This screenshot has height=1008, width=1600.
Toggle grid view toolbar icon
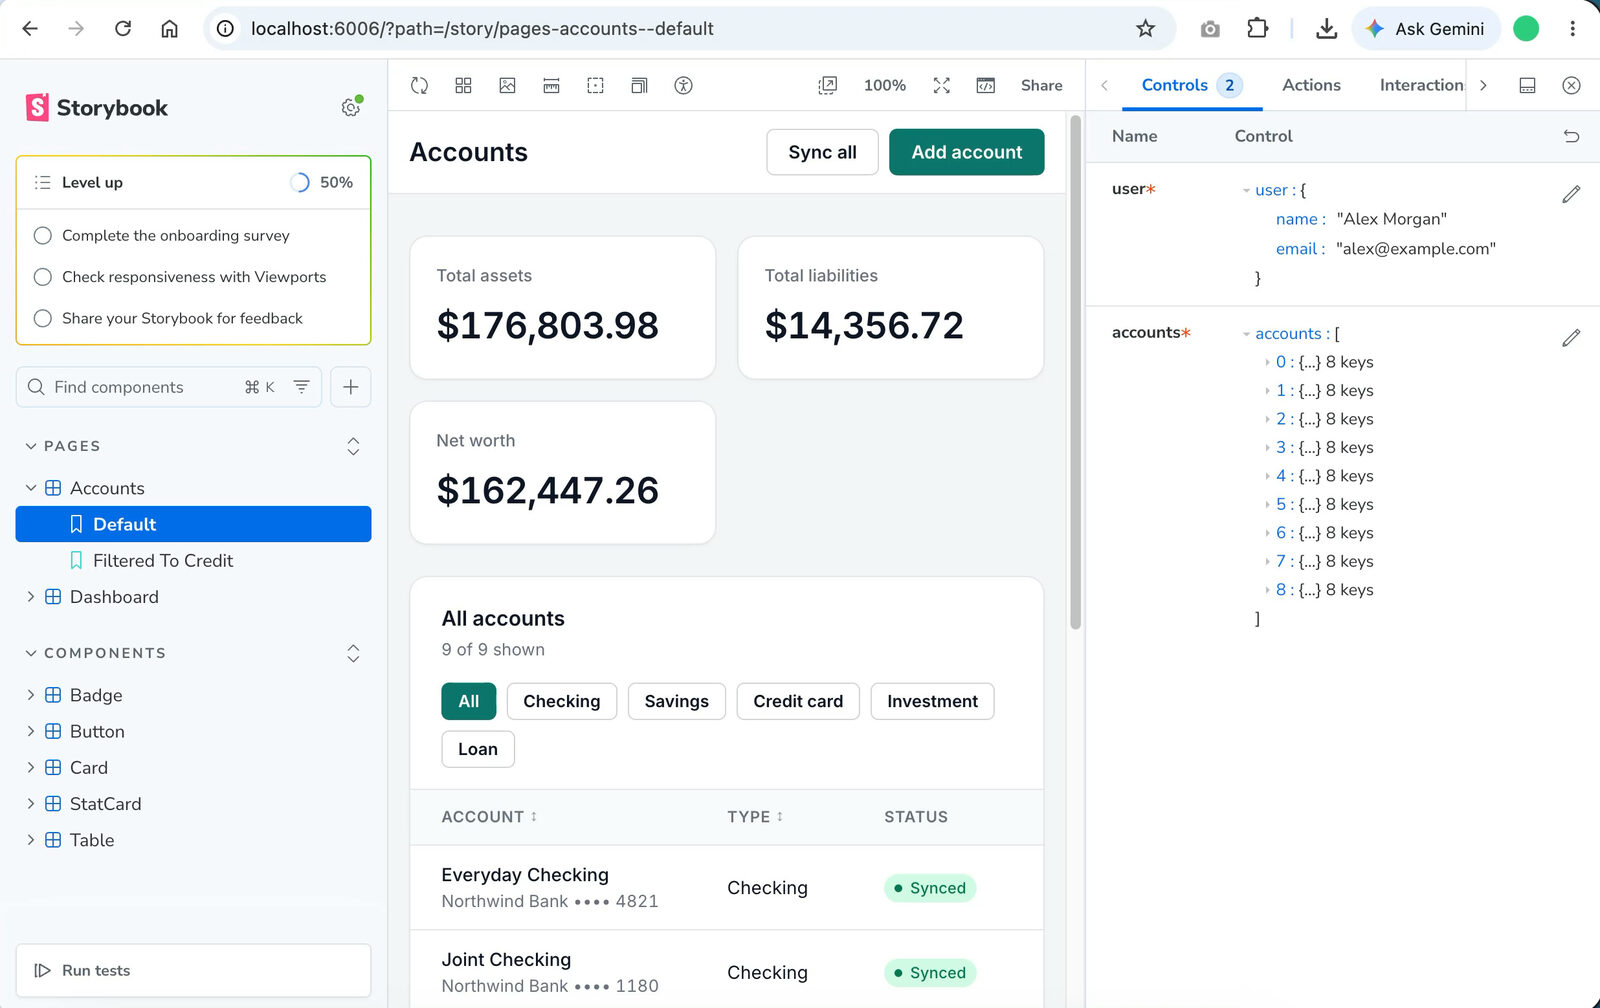coord(463,86)
